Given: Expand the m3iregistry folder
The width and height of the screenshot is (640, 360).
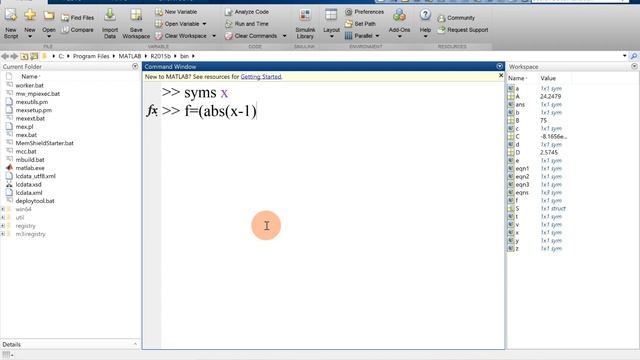Looking at the screenshot, I should pyautogui.click(x=3, y=234).
